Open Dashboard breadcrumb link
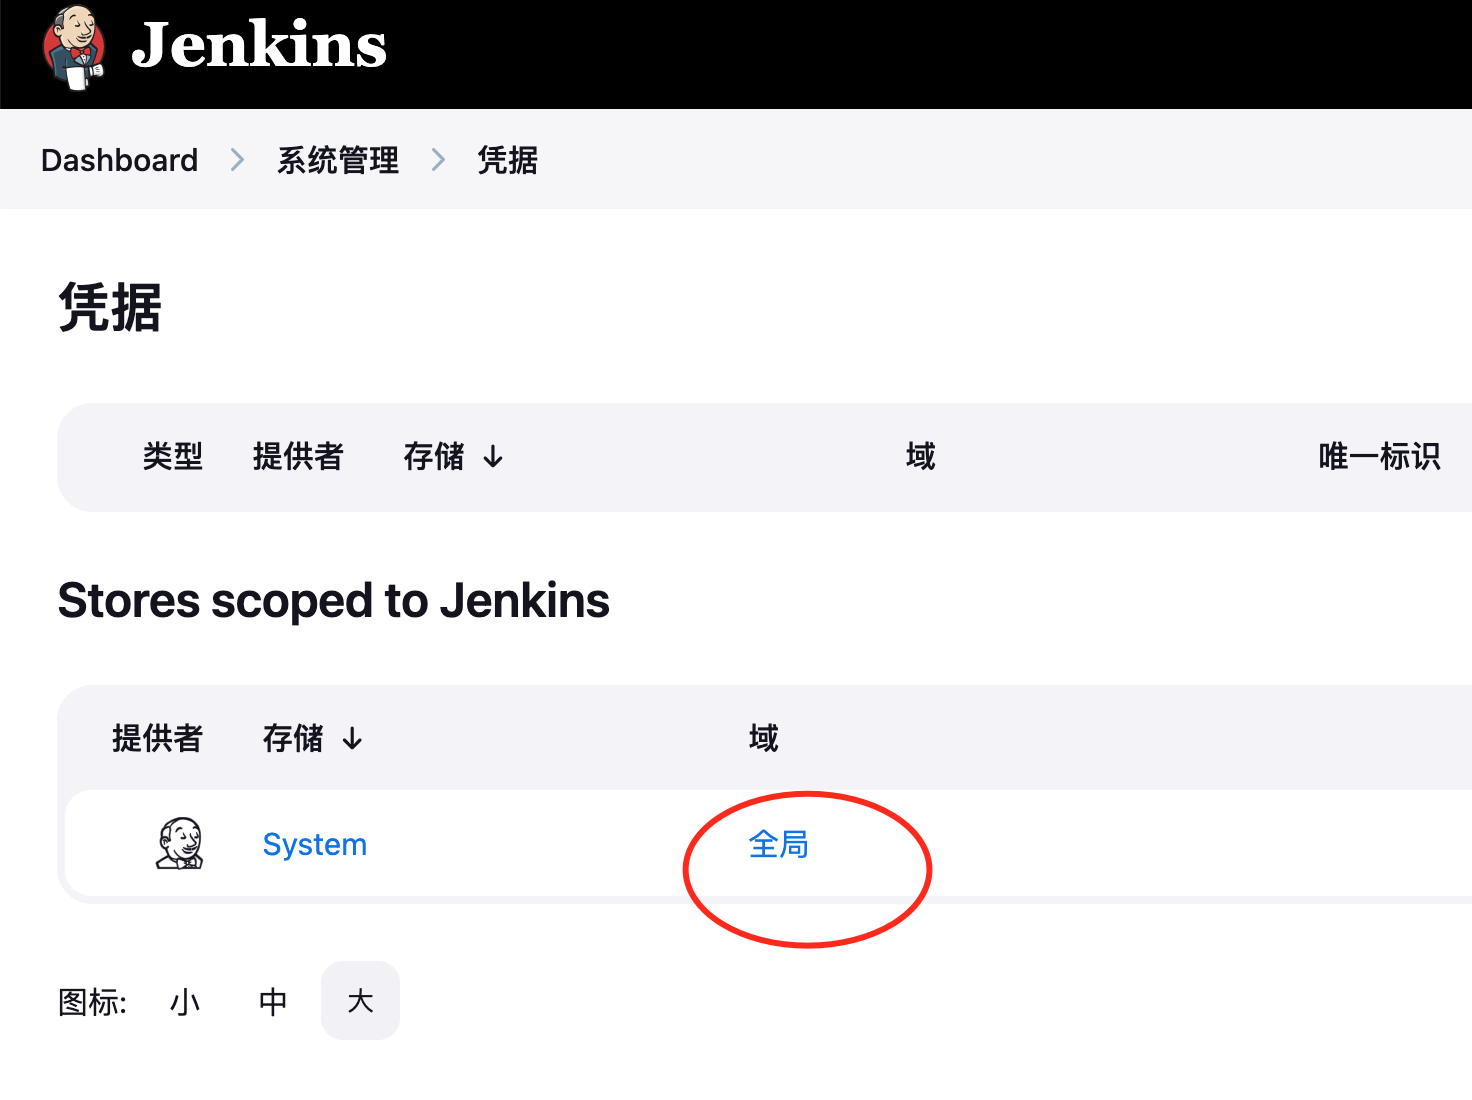The height and width of the screenshot is (1100, 1472). [x=119, y=160]
